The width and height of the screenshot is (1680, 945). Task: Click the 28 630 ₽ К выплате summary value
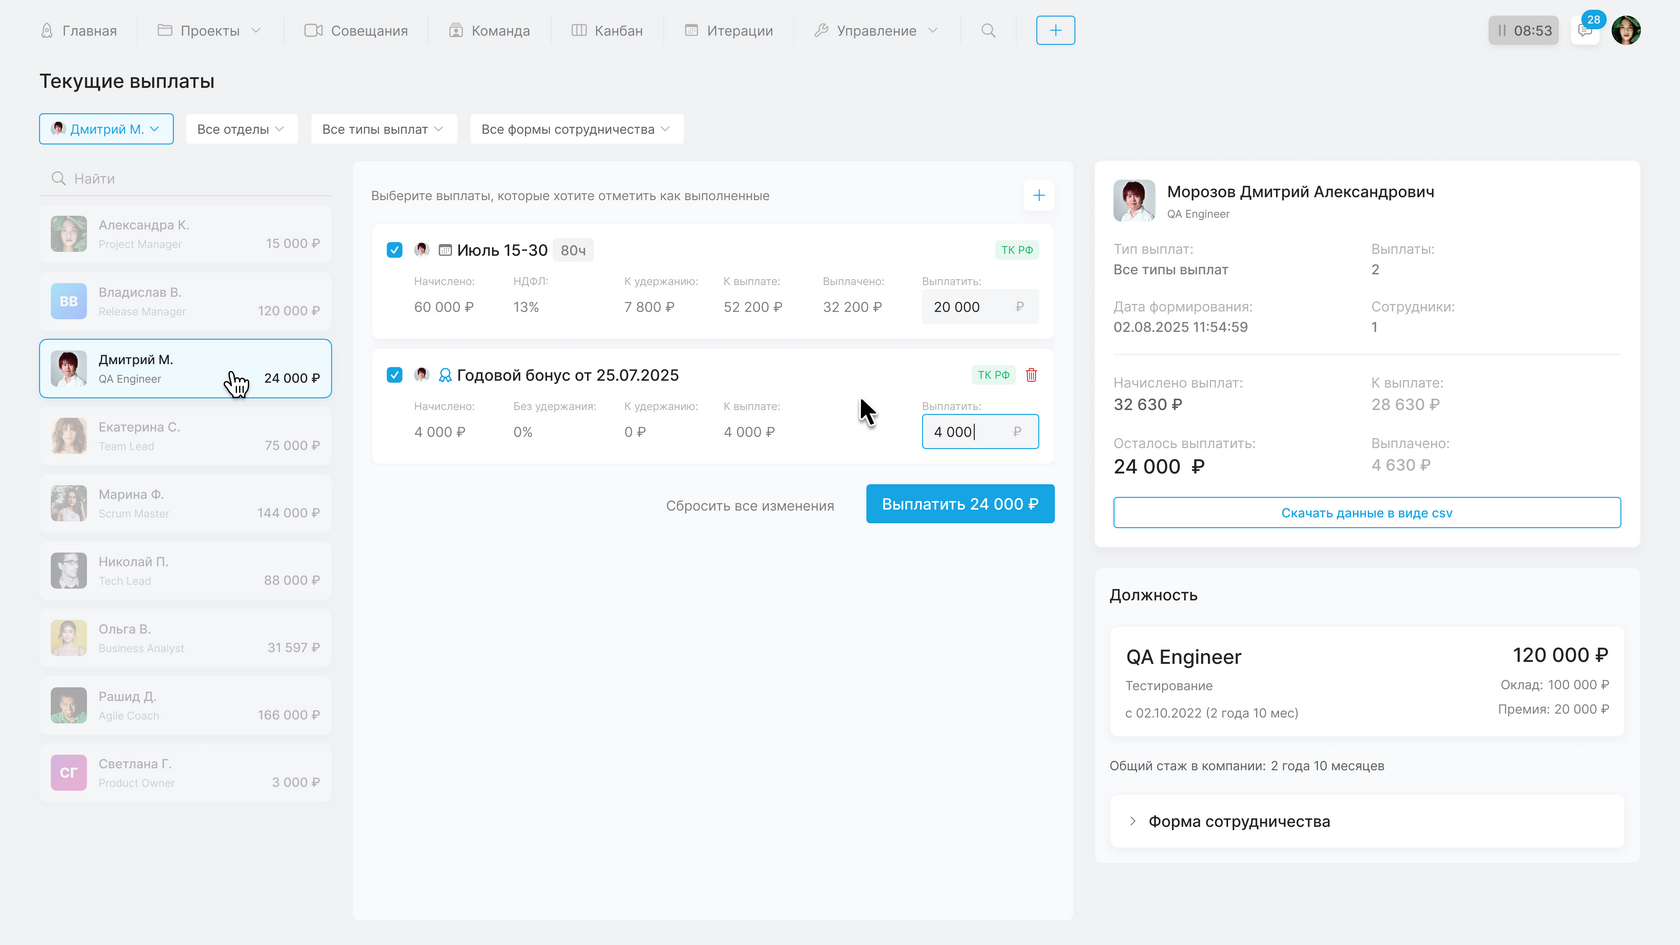coord(1406,404)
